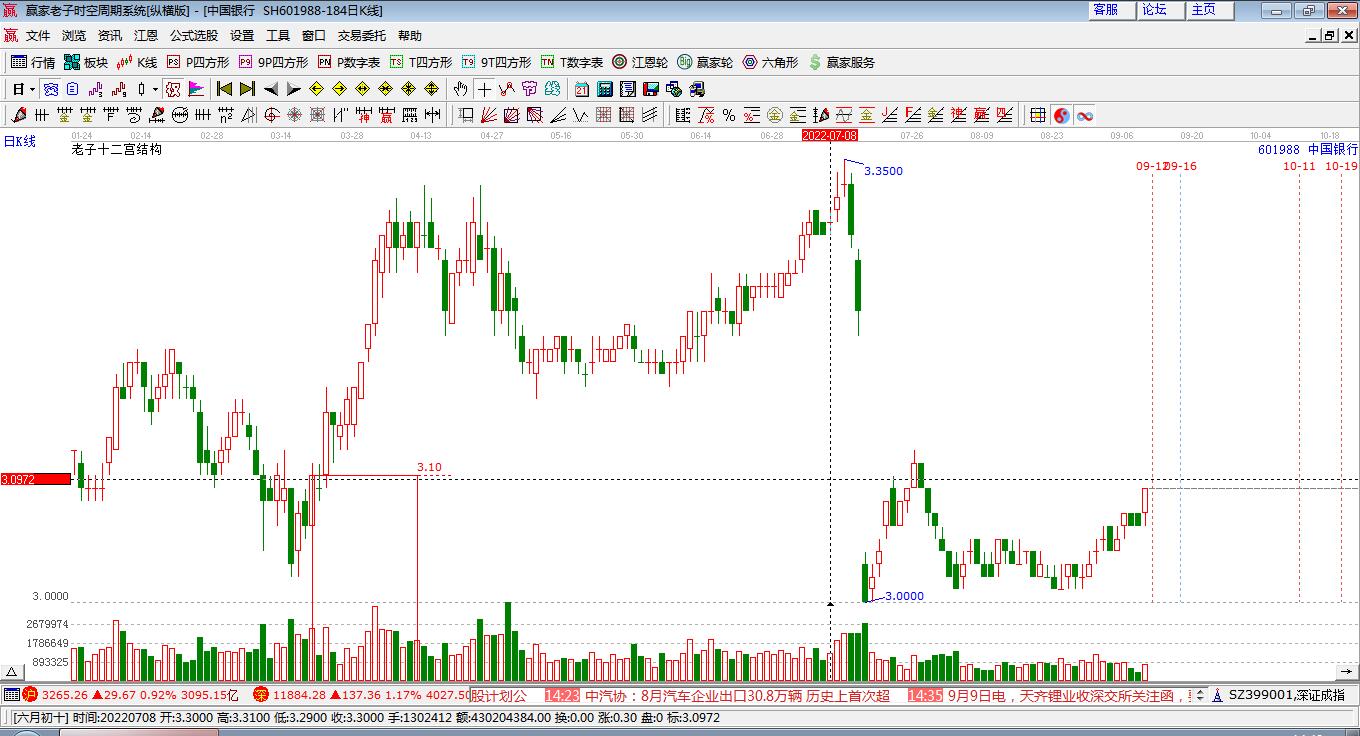This screenshot has height=736, width=1360.
Task: Click the 10-11 cycle date marker
Action: pos(1300,166)
